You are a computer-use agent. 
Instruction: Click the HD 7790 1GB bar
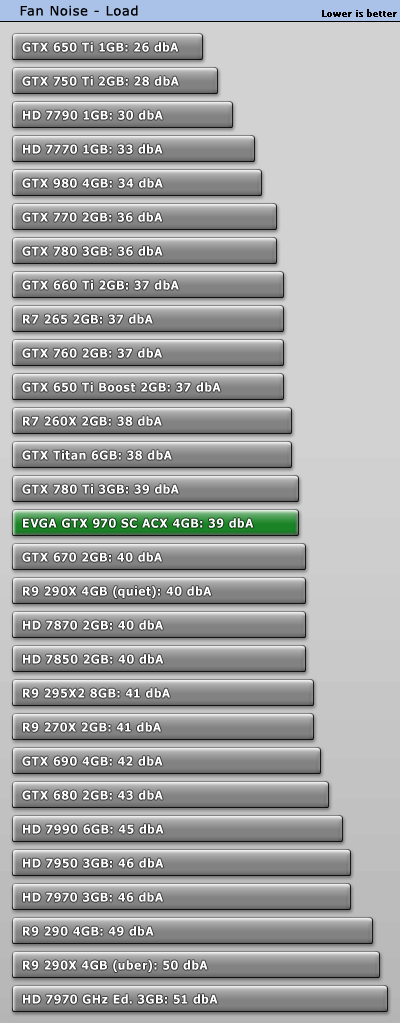(x=122, y=115)
